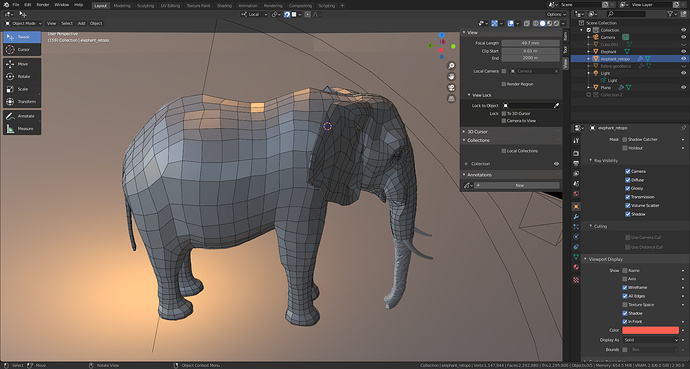Enable Lock To 3D Cursor checkbox
The image size is (690, 369).
tap(504, 113)
